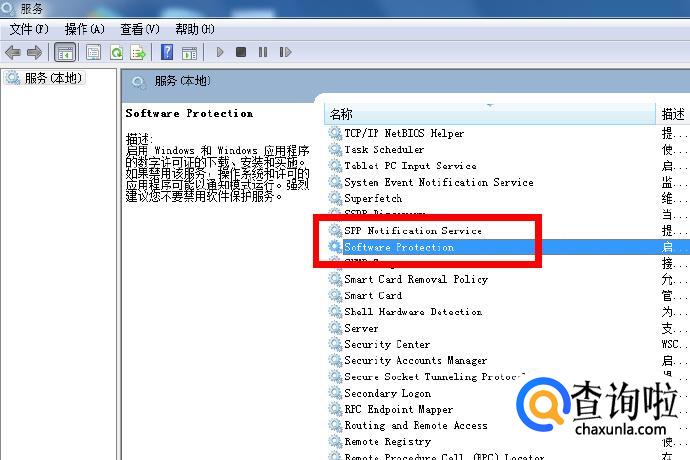
Task: Open the 操作(A) menu
Action: (x=84, y=29)
